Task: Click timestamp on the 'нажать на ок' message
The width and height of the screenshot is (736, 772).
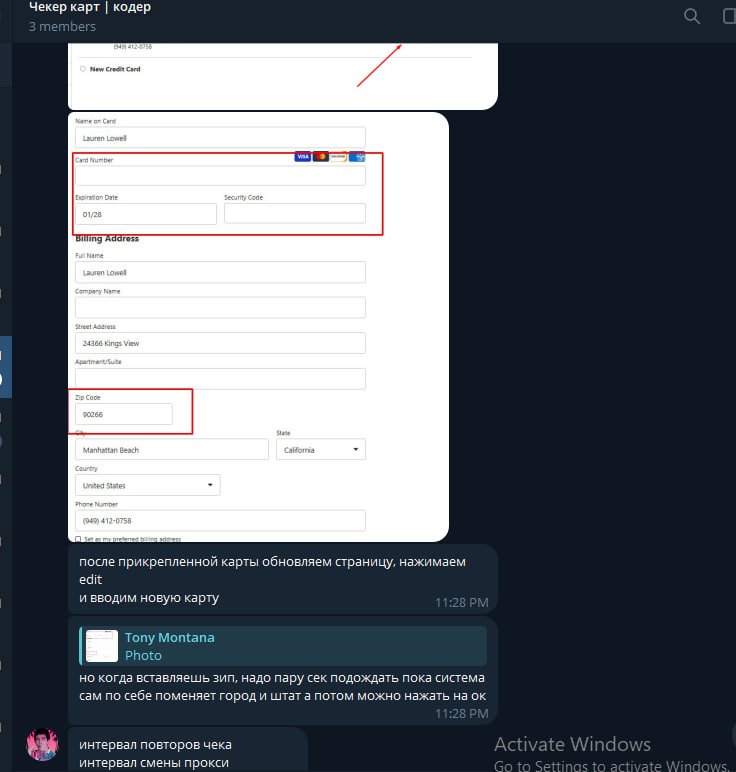Action: pos(462,713)
